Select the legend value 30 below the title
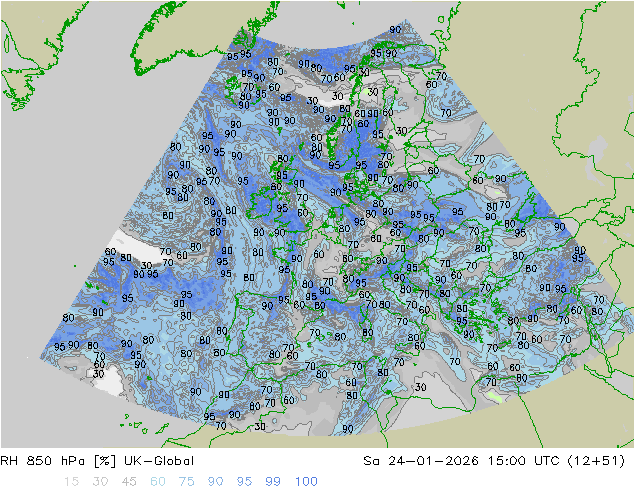The height and width of the screenshot is (490, 634). coord(100,482)
